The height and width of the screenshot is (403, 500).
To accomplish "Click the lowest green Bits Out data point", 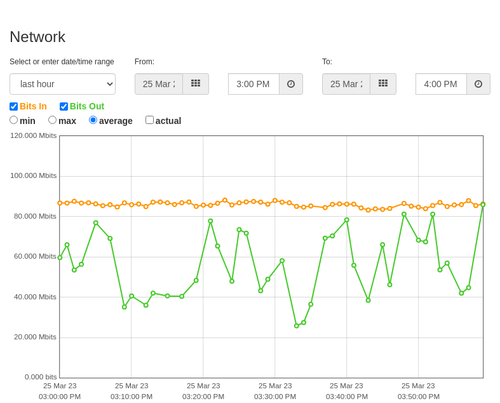I will coord(296,326).
